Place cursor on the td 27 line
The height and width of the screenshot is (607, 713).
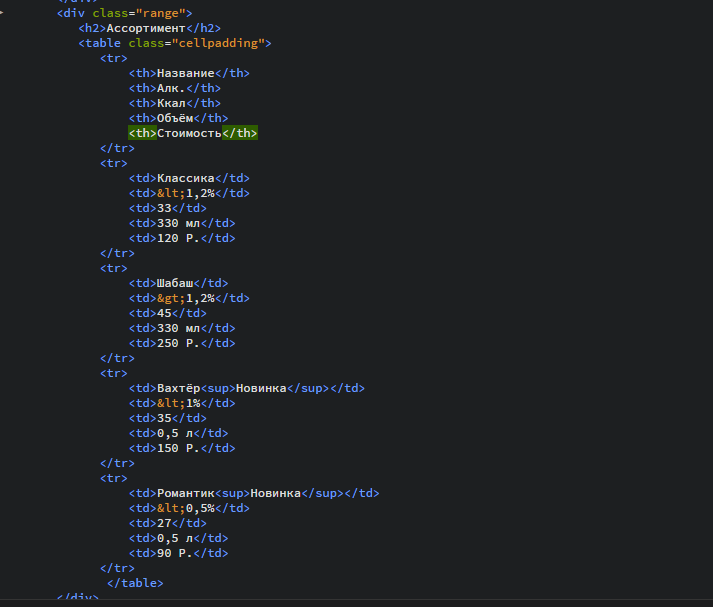(x=168, y=523)
